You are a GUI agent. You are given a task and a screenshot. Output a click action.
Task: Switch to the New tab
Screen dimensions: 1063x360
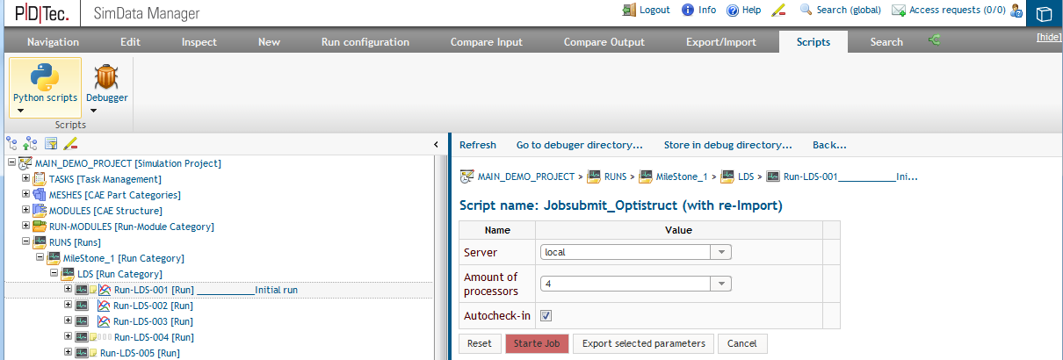(269, 42)
